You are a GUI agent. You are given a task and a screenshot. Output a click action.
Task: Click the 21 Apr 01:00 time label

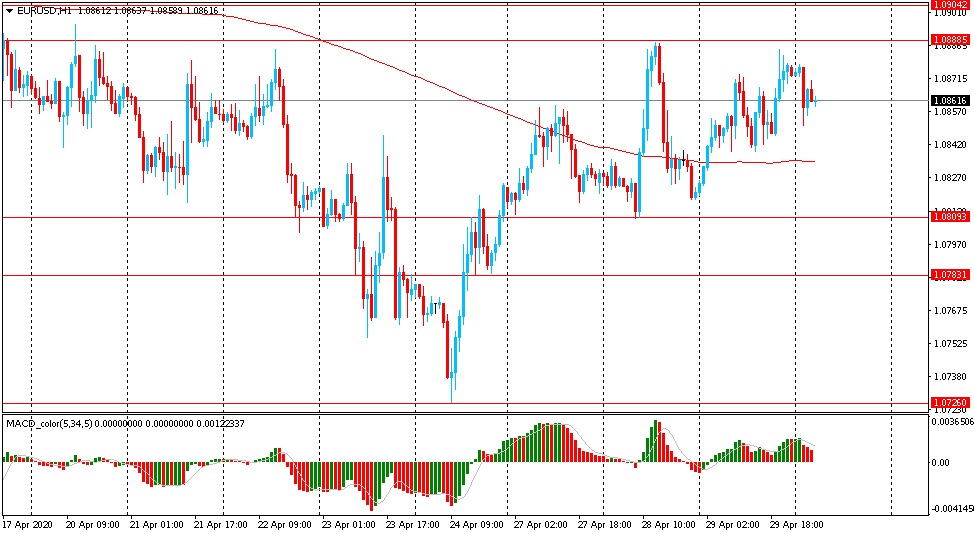pos(157,525)
